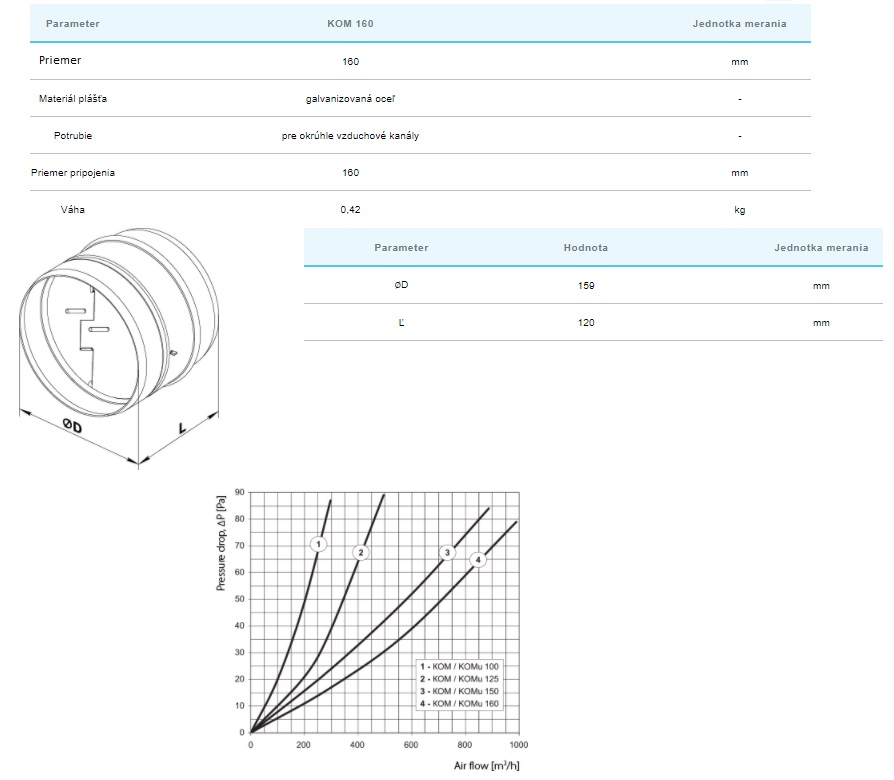Click legend entry '4 - KOM / KOMu 160'

pyautogui.click(x=458, y=703)
